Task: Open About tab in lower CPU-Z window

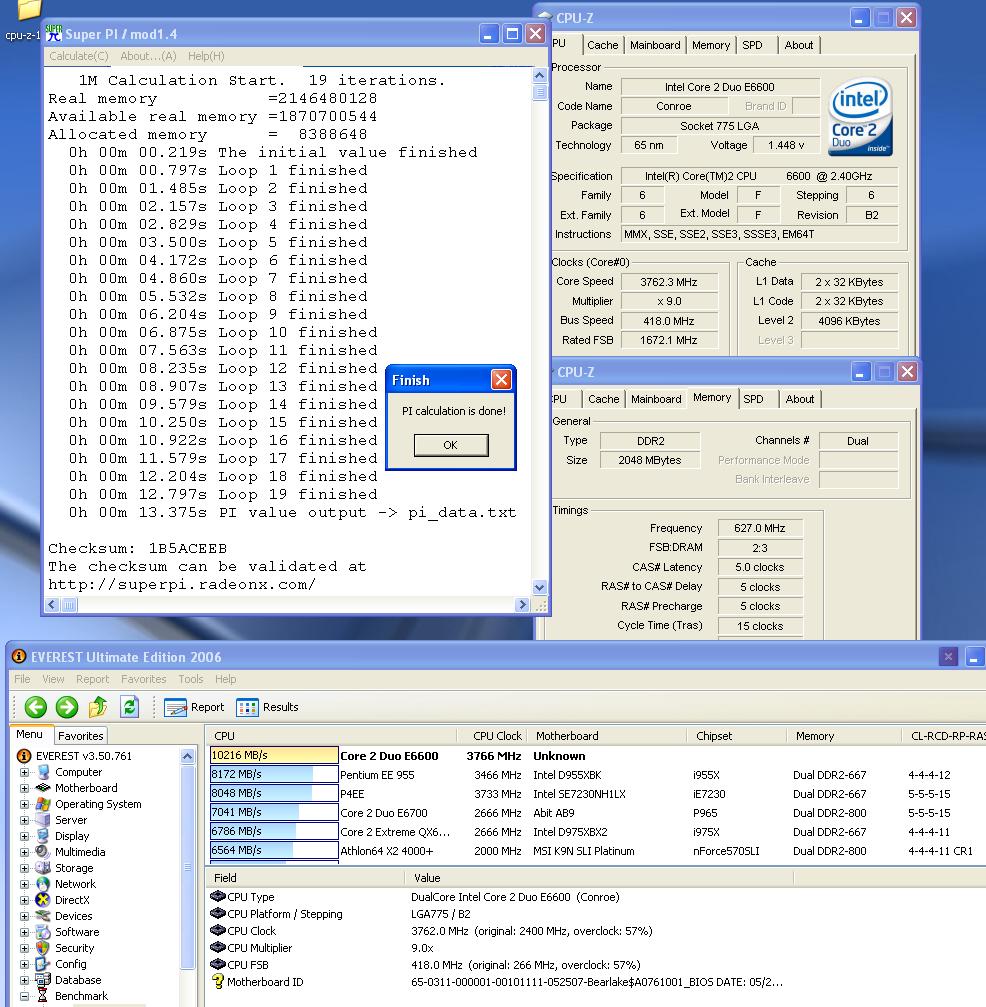Action: (x=800, y=399)
